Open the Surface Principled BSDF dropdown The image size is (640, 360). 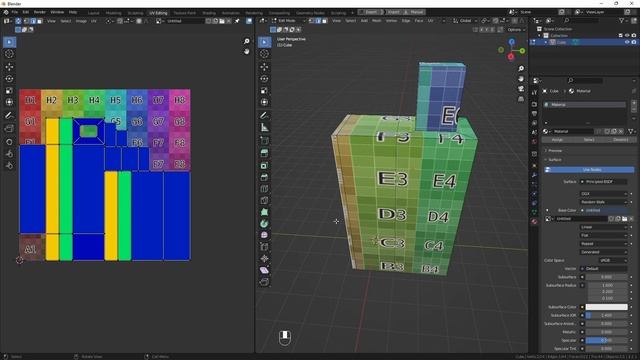pos(604,182)
